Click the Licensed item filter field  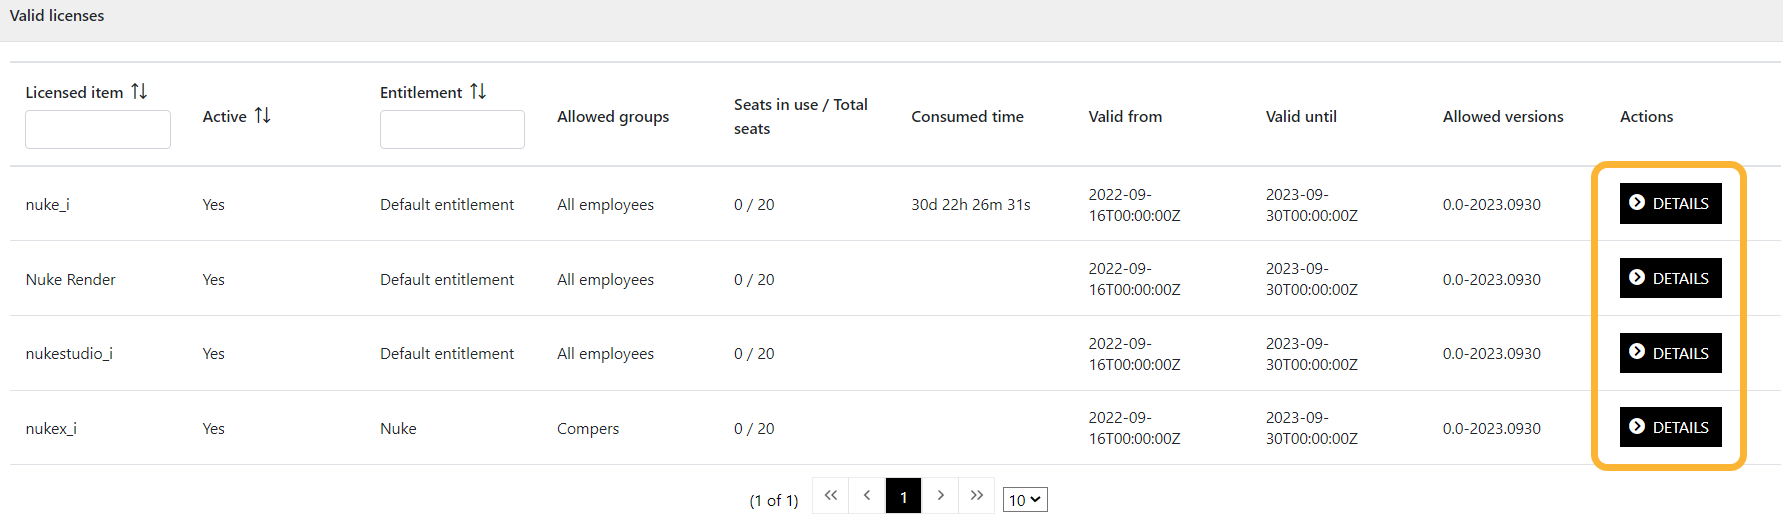pos(98,130)
